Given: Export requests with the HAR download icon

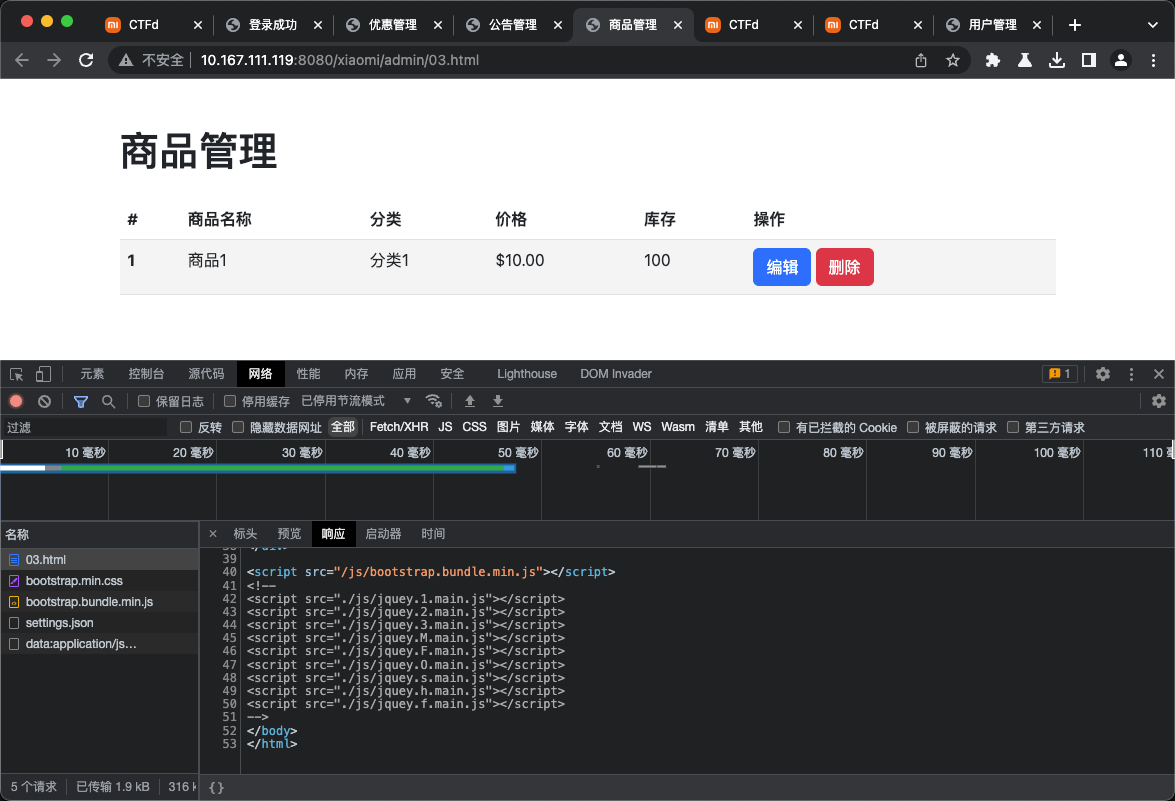Looking at the screenshot, I should coord(497,400).
